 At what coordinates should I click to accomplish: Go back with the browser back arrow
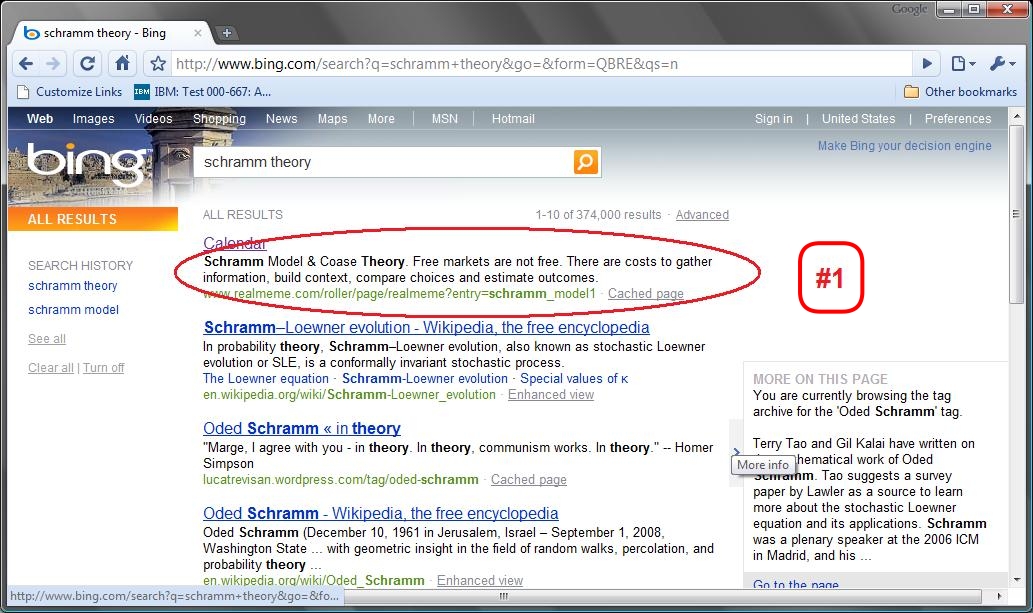point(26,64)
